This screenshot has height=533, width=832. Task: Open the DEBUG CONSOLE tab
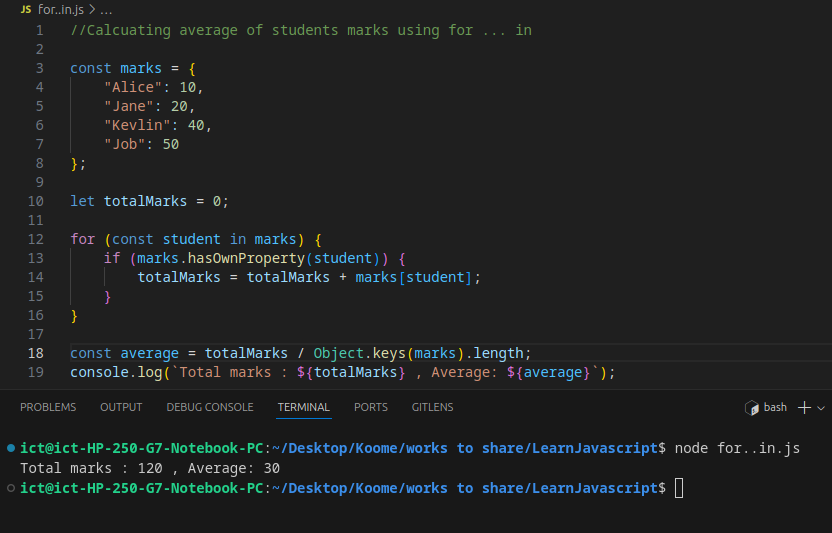pos(210,407)
